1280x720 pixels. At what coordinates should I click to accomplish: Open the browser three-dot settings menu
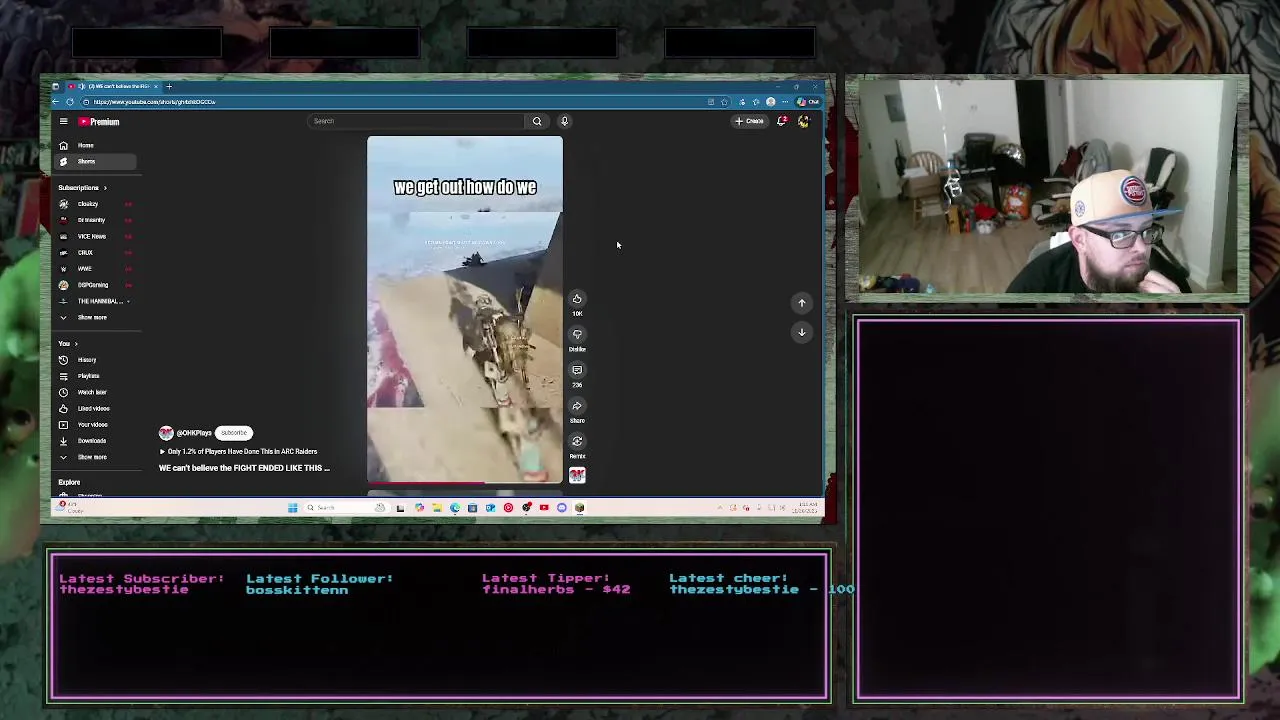coord(787,102)
